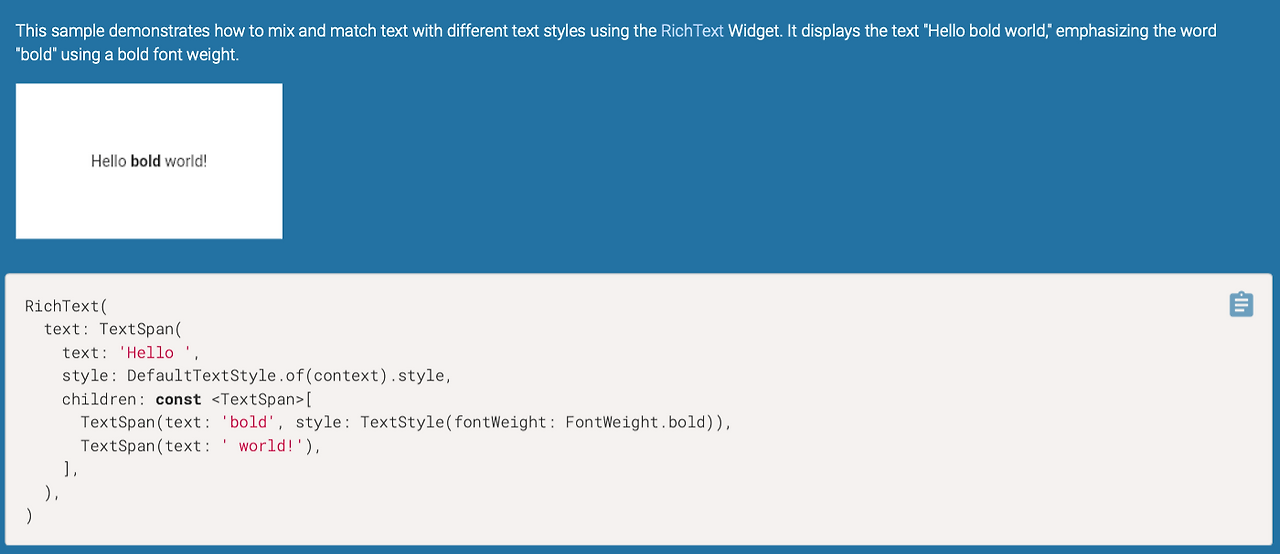Click FontWeight.bold in the code block
The height and width of the screenshot is (554, 1280).
coord(635,422)
